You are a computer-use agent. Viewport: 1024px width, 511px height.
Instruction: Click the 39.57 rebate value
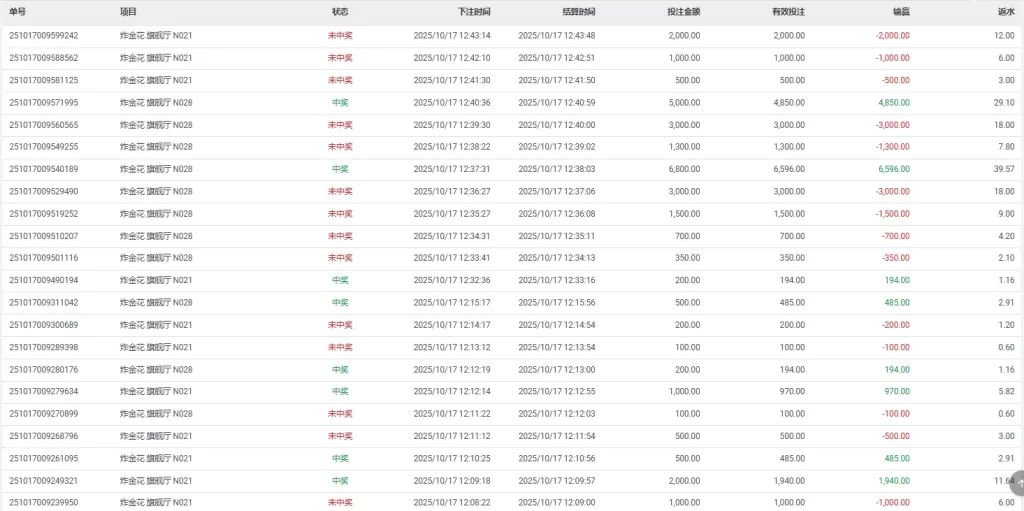click(1003, 169)
